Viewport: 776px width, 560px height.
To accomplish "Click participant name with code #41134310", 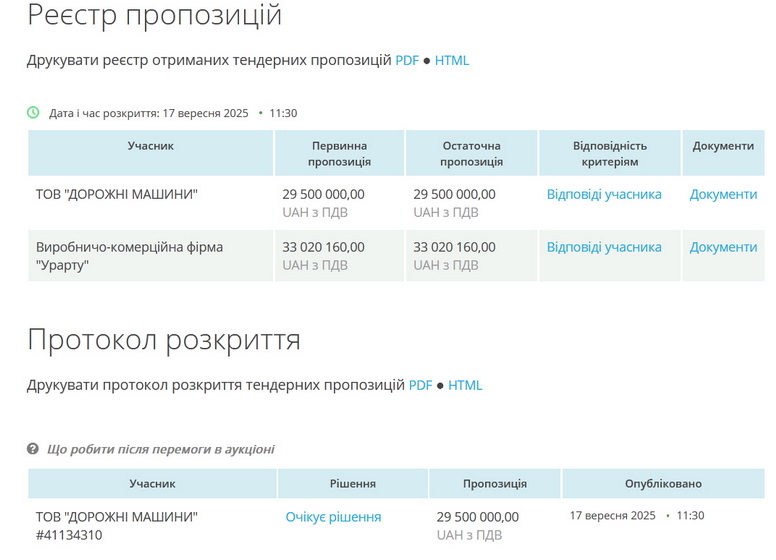I will click(x=116, y=526).
